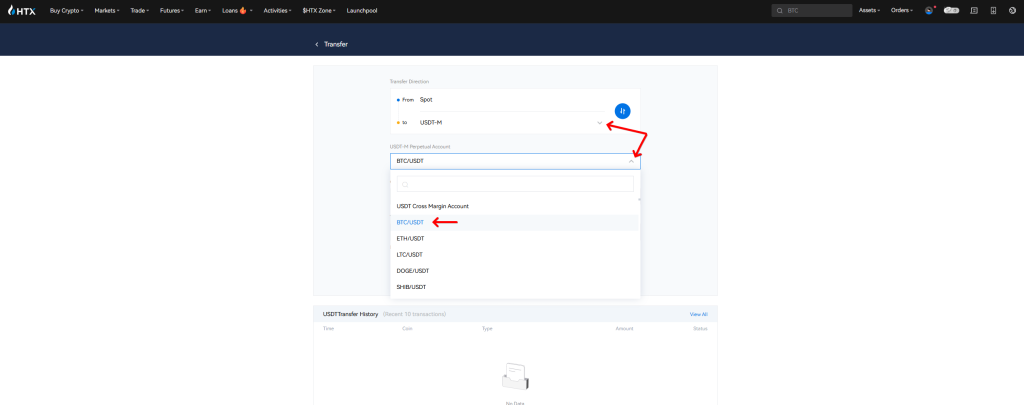Open the Buy Crypto menu

[x=66, y=10]
